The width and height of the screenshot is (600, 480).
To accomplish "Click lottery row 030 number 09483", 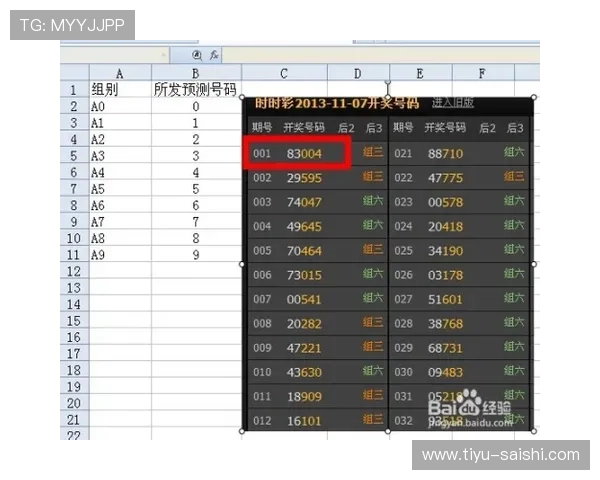I will [445, 372].
